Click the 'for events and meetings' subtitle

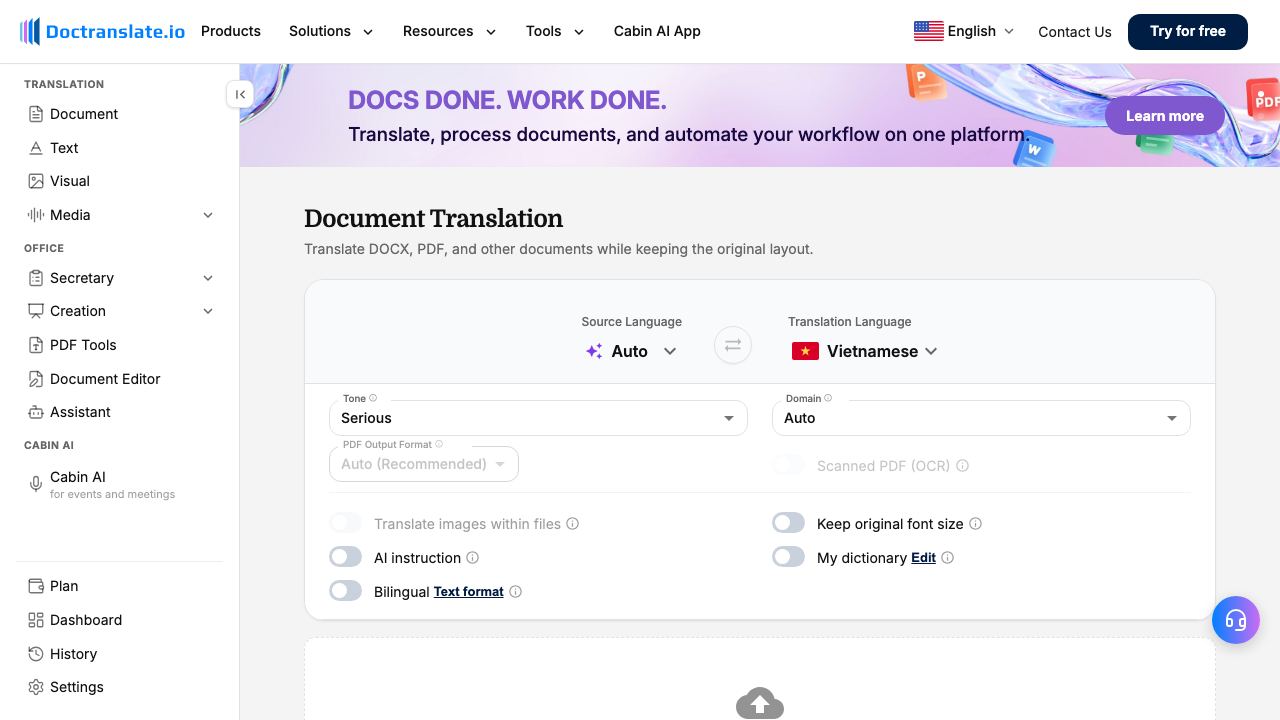click(112, 494)
